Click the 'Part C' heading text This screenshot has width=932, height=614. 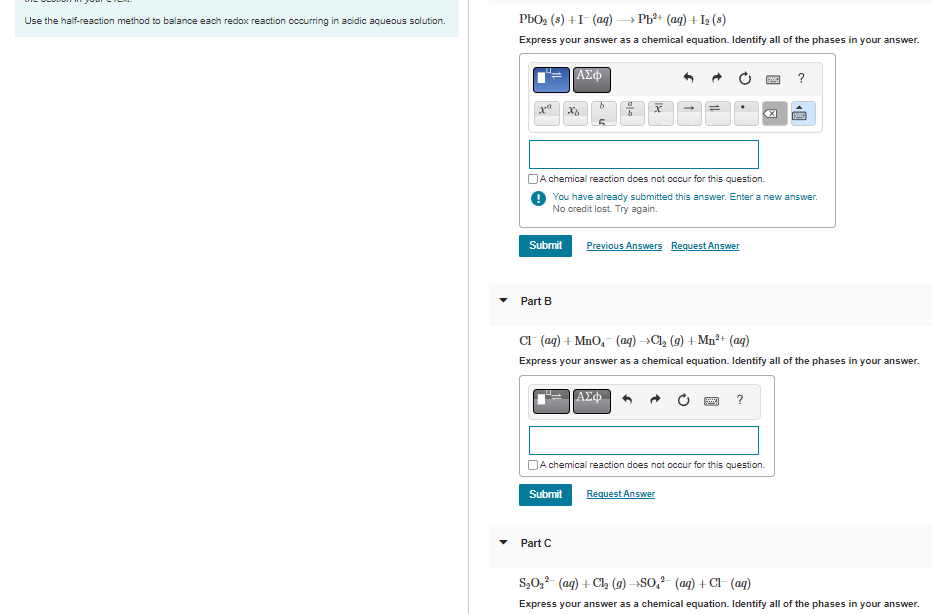(536, 543)
